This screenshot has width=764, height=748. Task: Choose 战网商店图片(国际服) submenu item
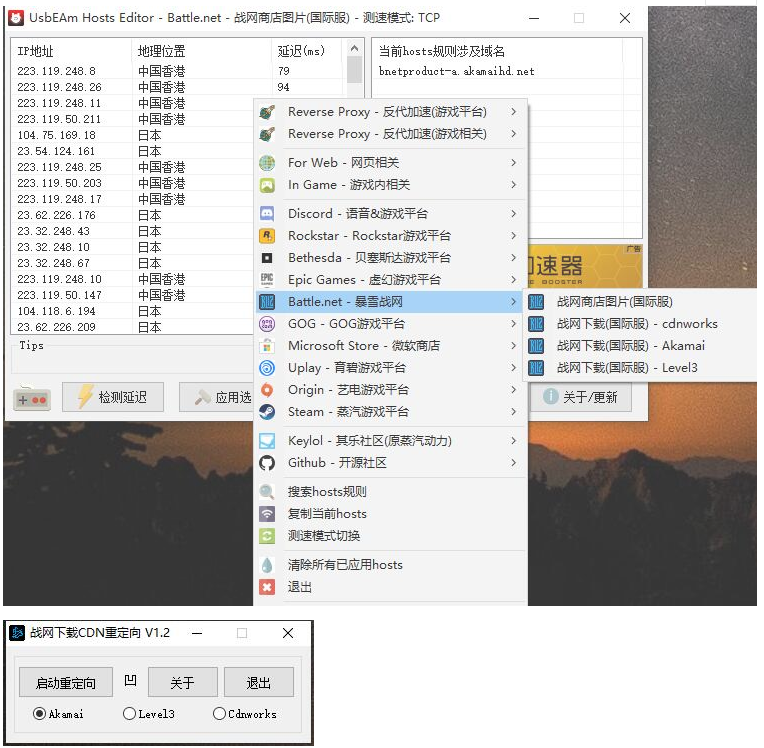(x=640, y=302)
